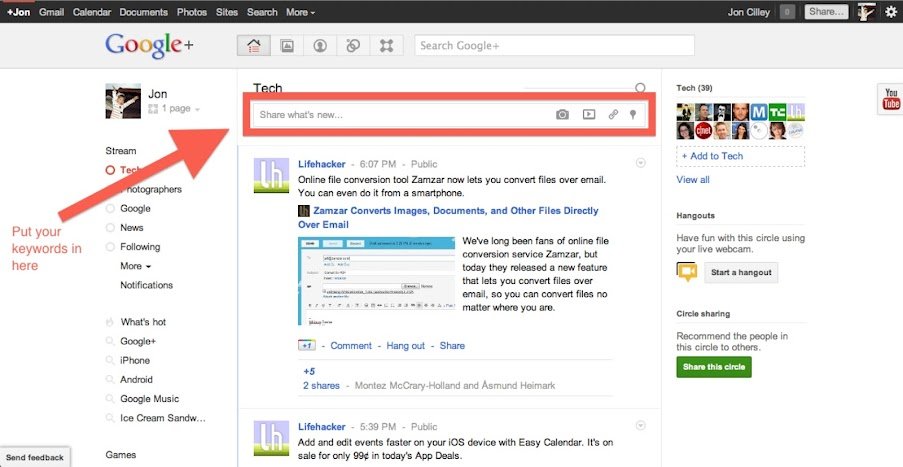
Task: Click the Share this circle button
Action: click(714, 367)
